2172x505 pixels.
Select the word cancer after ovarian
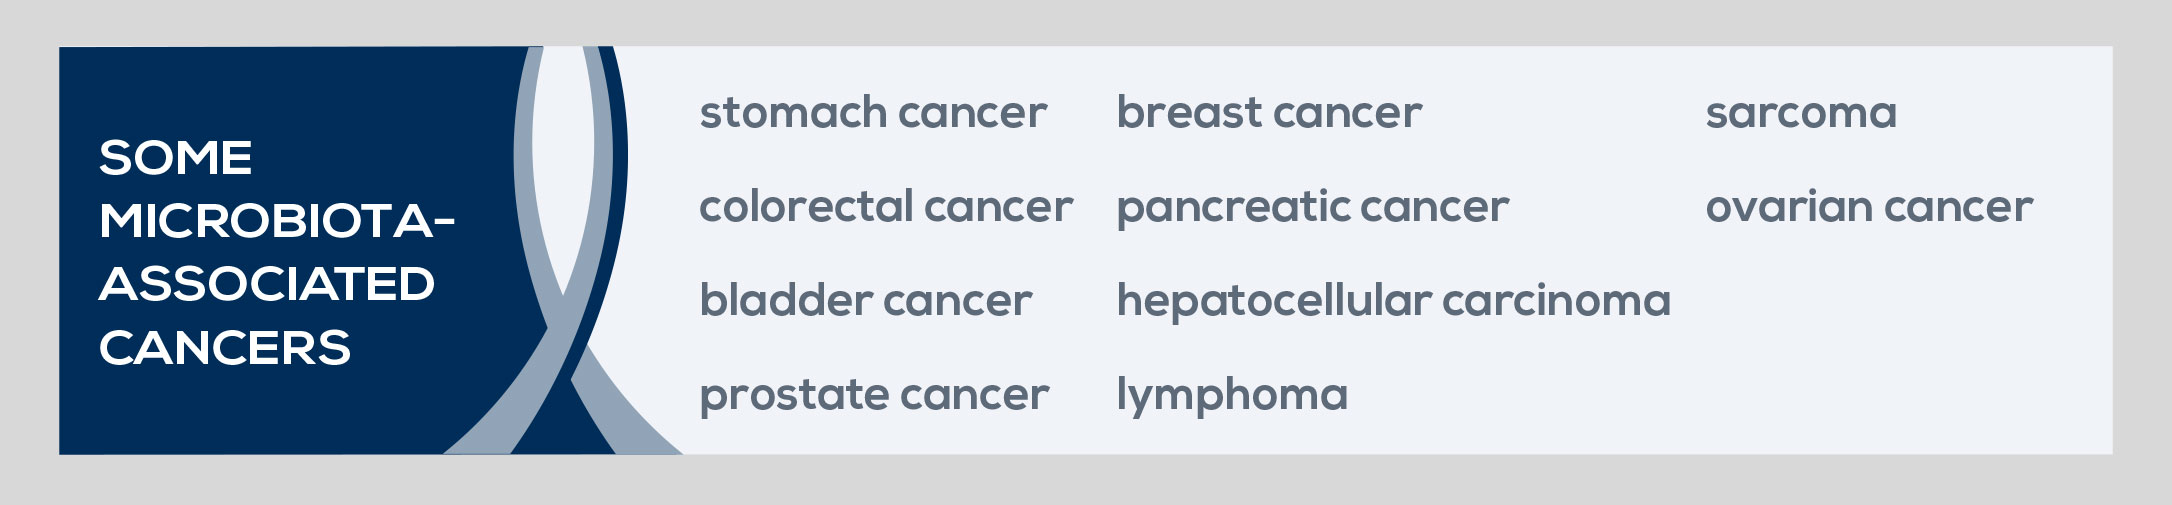click(1958, 207)
